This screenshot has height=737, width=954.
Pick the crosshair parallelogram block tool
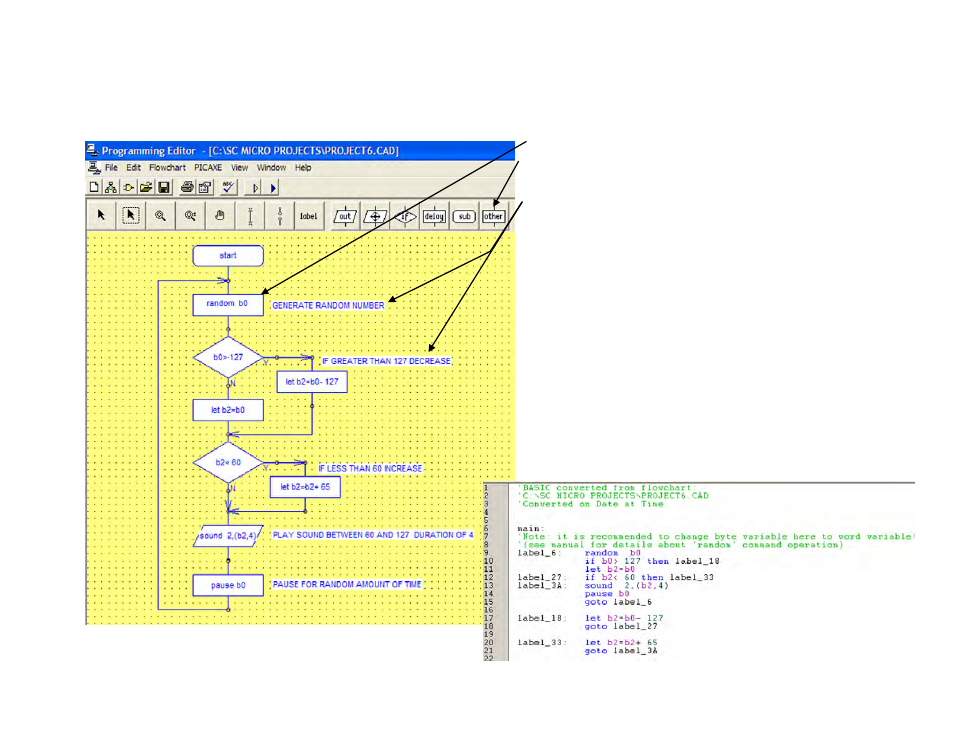(x=375, y=216)
